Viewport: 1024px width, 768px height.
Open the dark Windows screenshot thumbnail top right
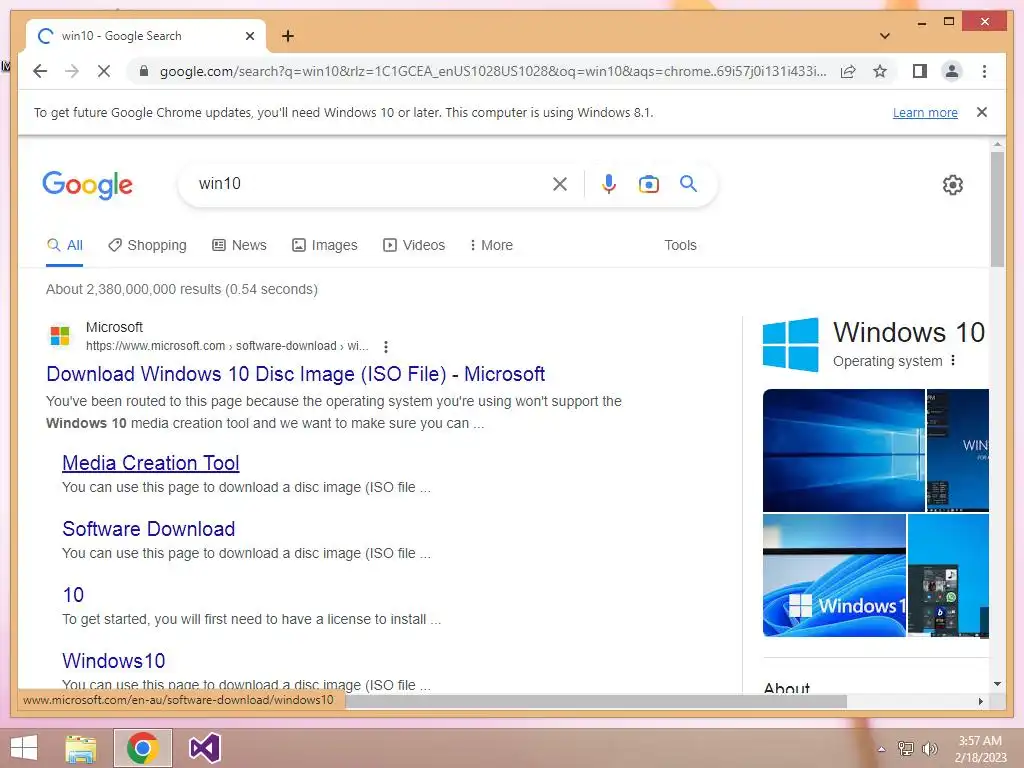coord(958,451)
